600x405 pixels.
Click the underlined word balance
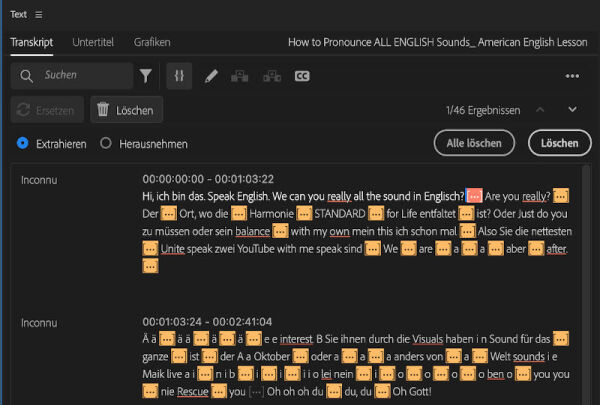click(253, 231)
